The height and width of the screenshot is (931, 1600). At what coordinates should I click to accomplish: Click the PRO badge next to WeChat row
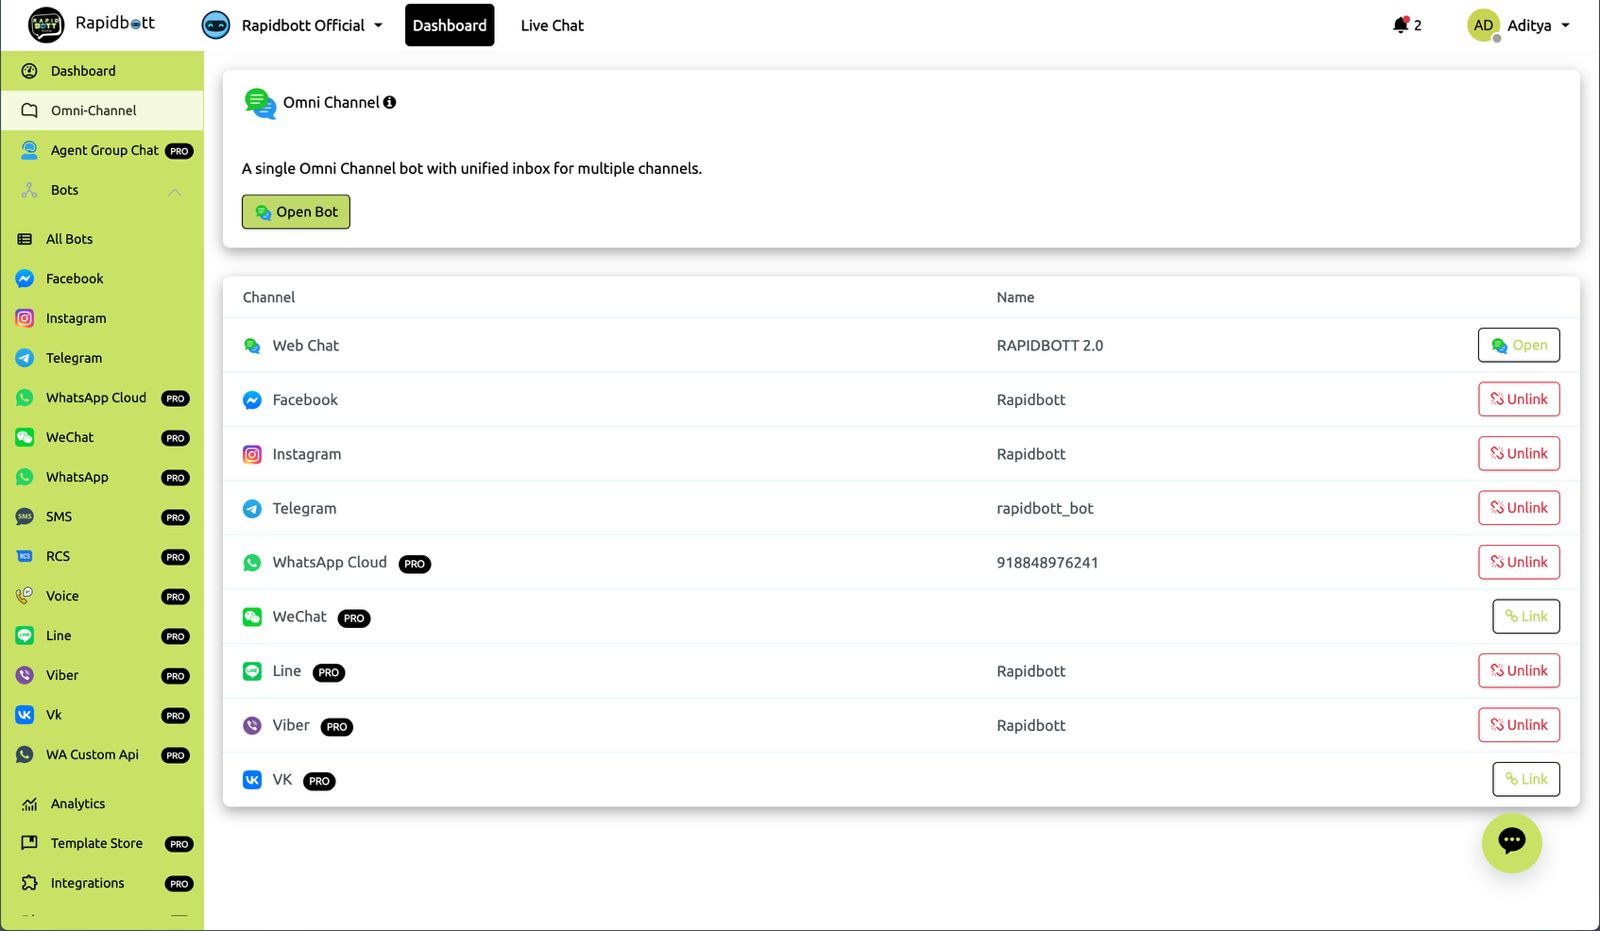point(354,618)
